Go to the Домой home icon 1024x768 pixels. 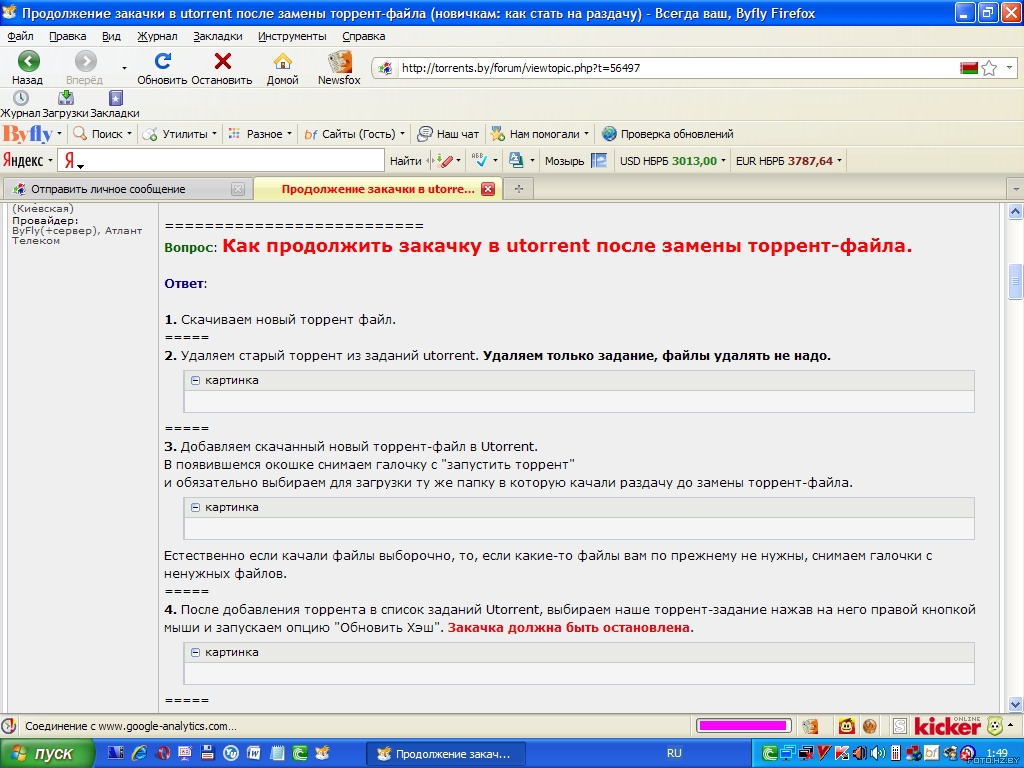point(282,61)
